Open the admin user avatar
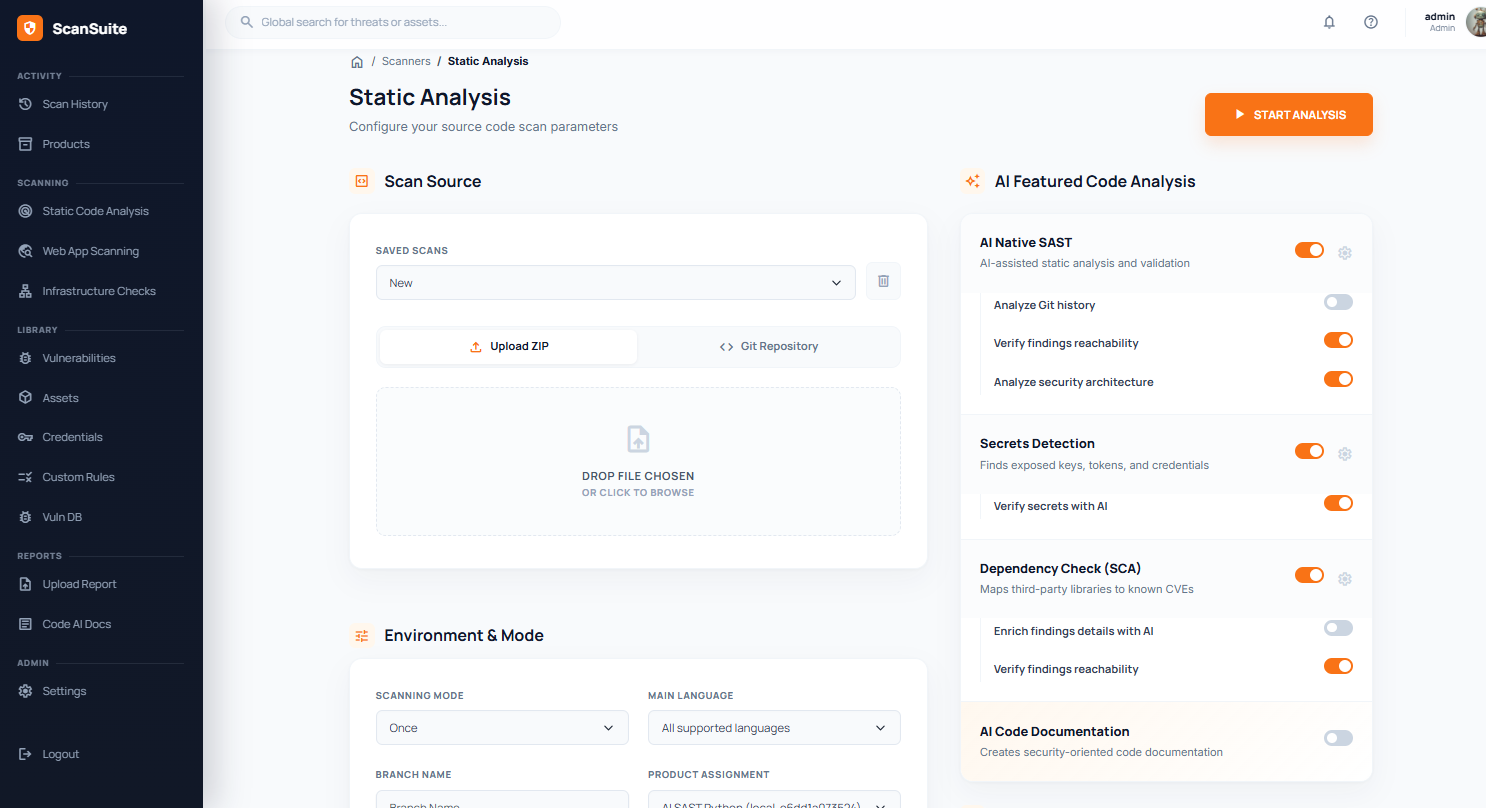 point(1476,22)
